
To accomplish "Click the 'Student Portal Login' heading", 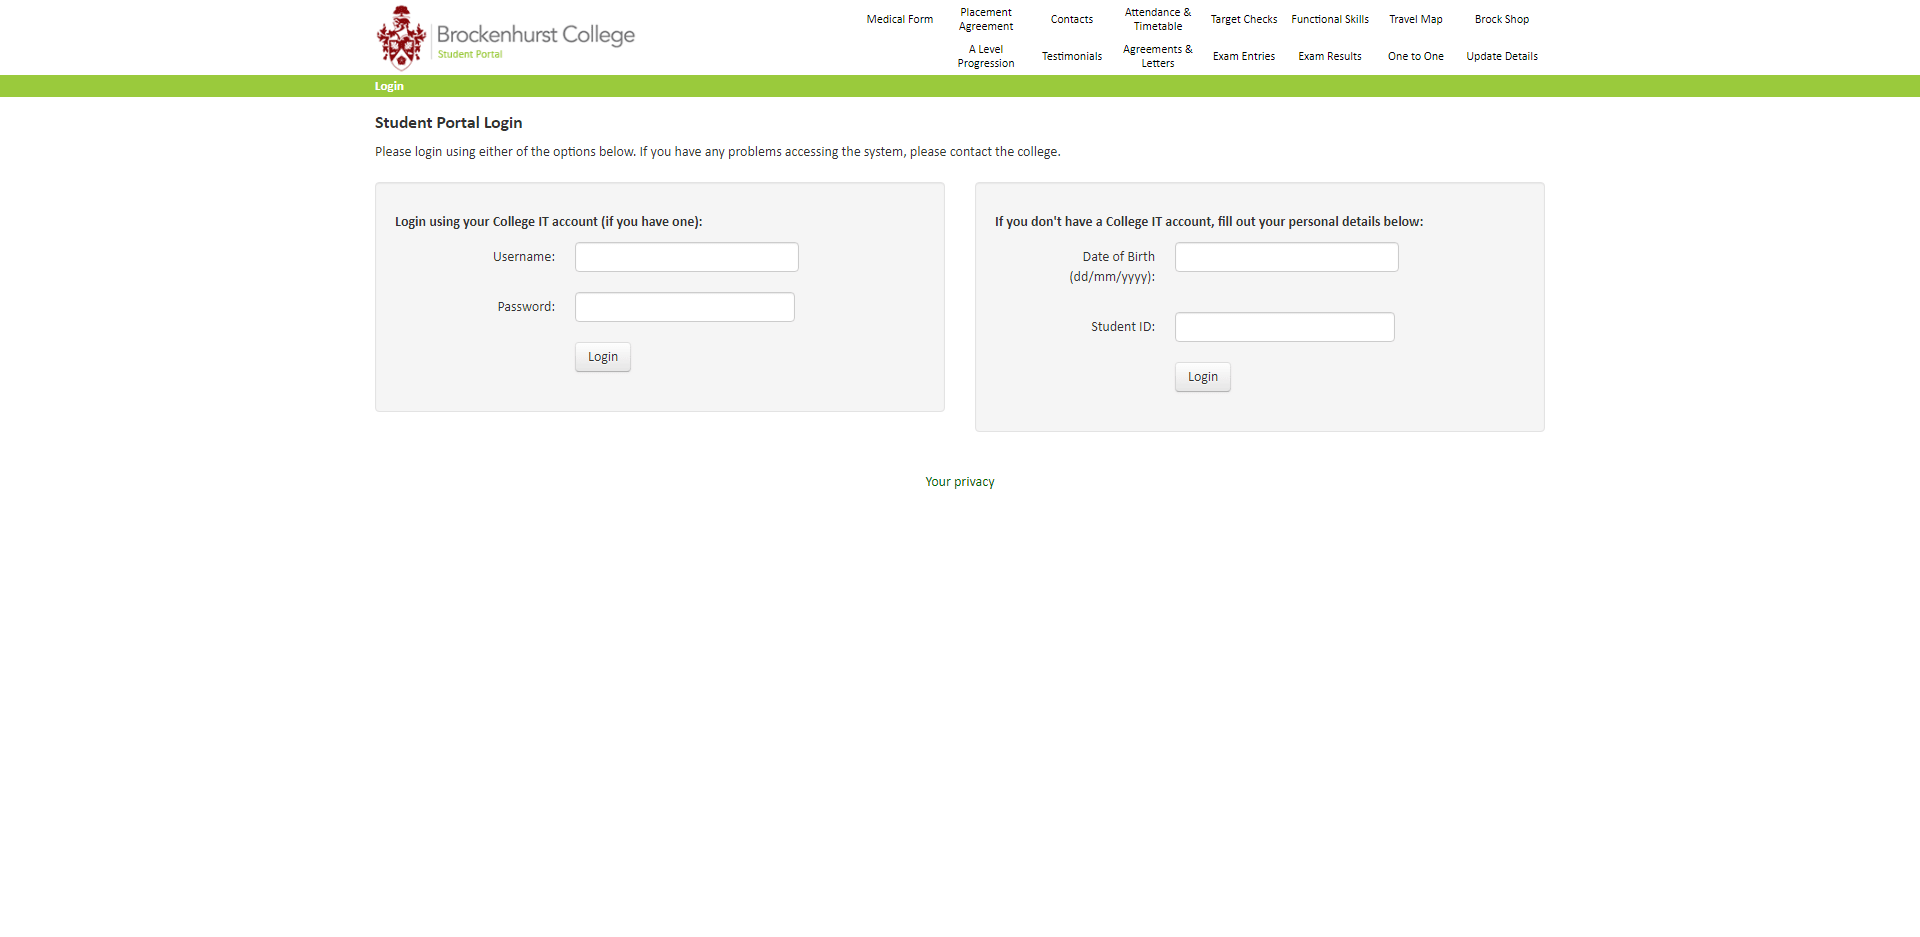I will pos(449,123).
